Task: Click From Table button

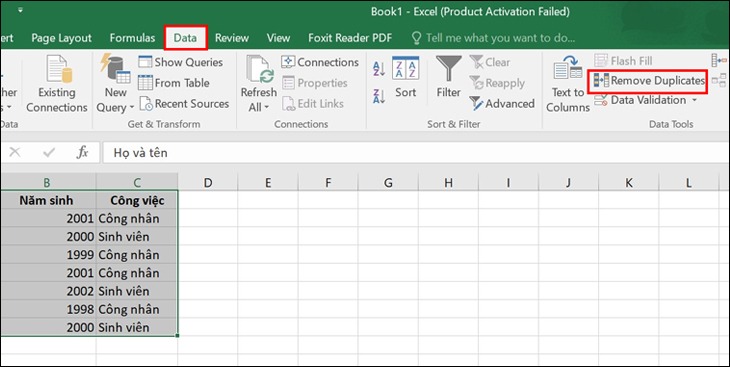Action: pyautogui.click(x=174, y=83)
